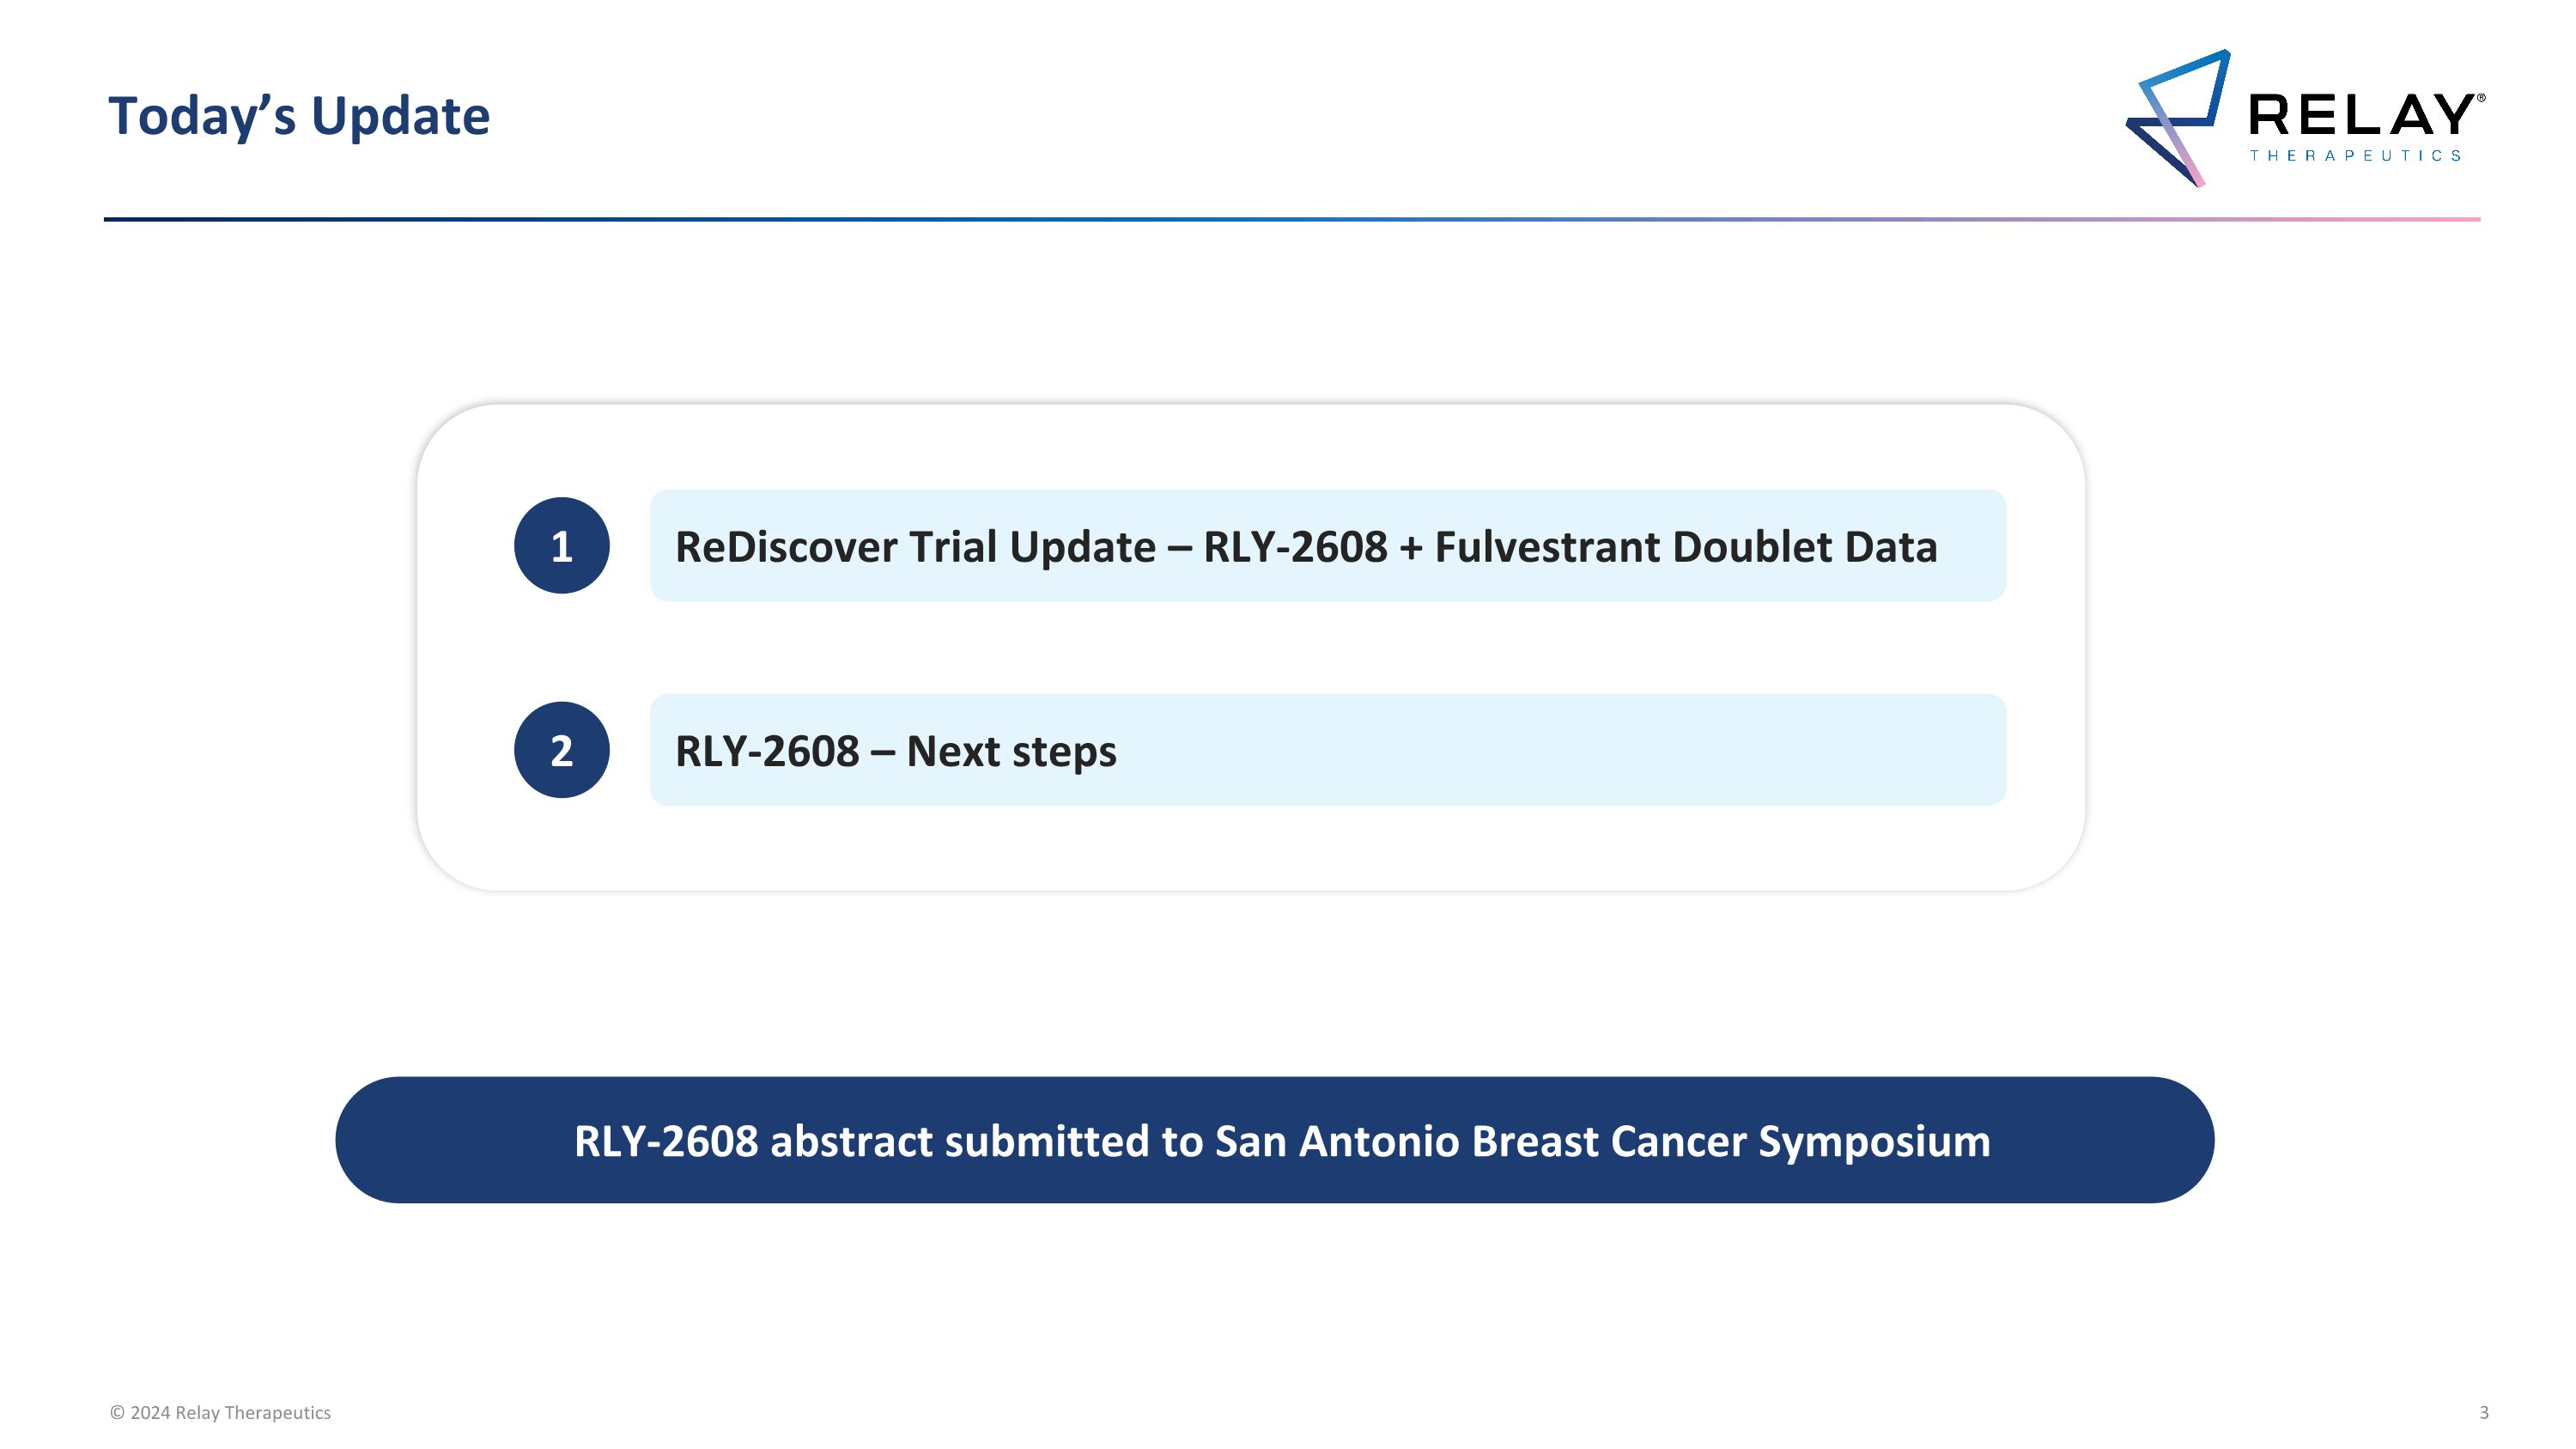2576x1449 pixels.
Task: Click the registered trademark symbol beside RELAY
Action: (x=2481, y=98)
